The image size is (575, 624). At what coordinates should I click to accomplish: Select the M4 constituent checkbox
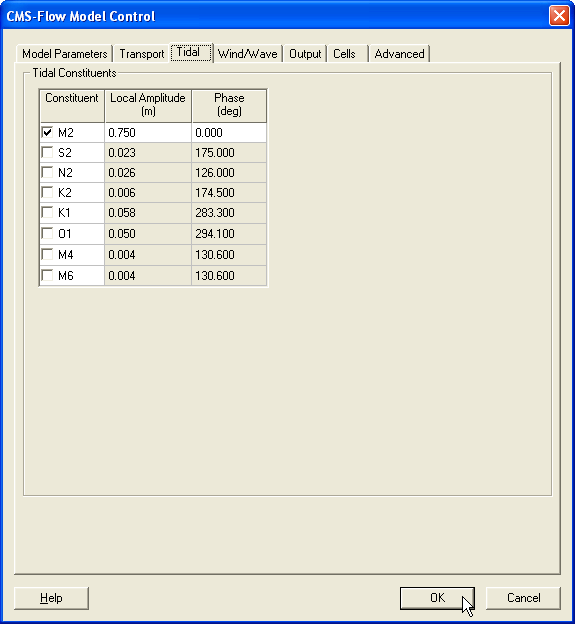coord(47,254)
